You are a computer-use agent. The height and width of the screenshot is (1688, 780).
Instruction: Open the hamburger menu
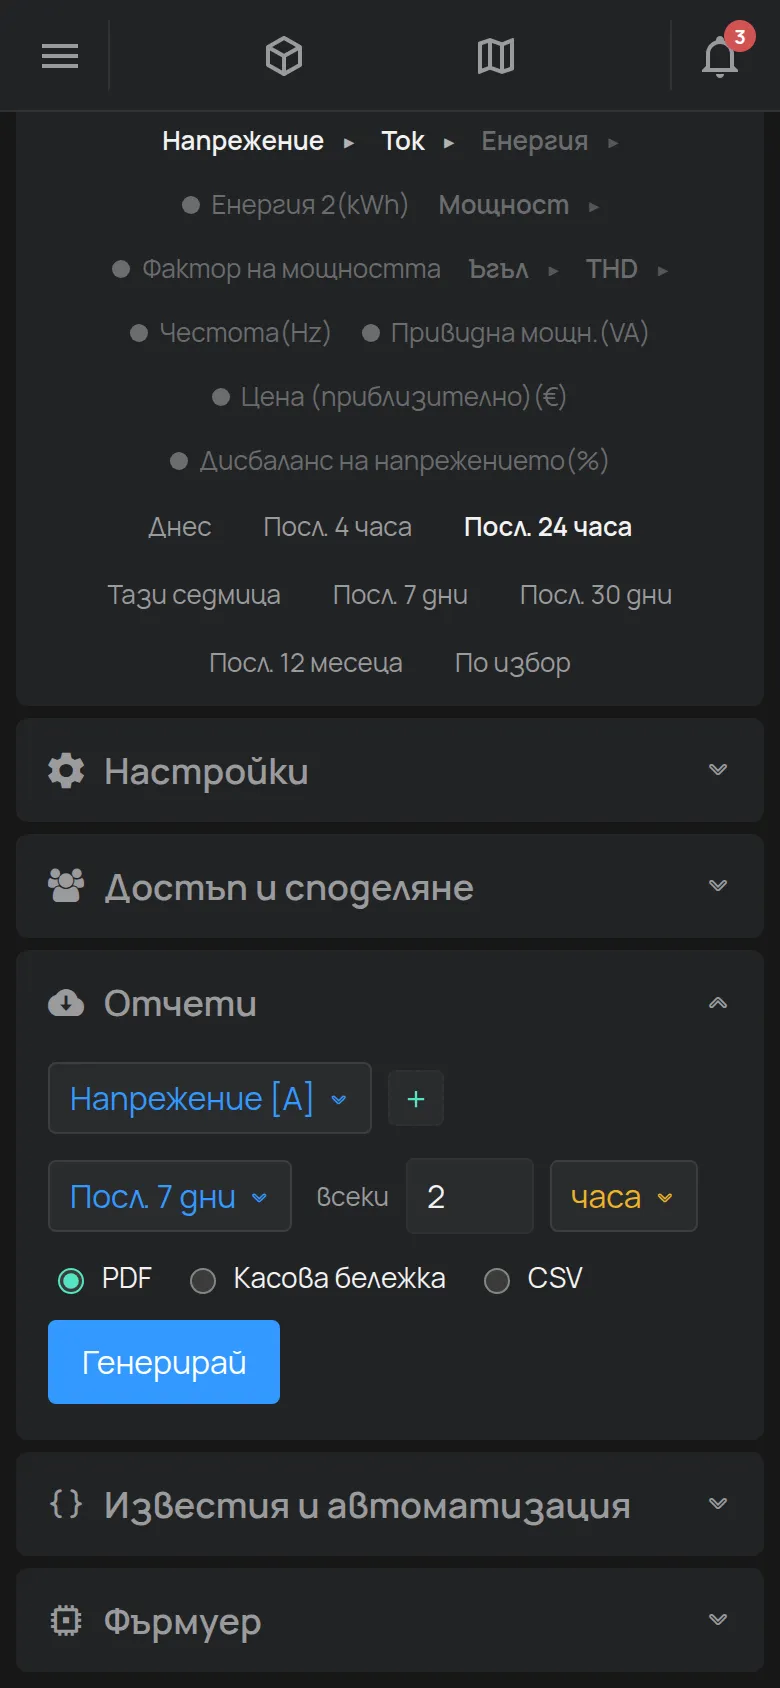[x=60, y=56]
